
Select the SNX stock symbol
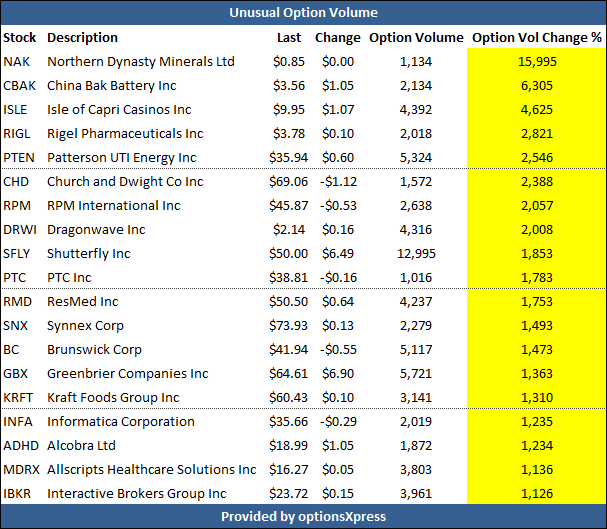[x=15, y=325]
